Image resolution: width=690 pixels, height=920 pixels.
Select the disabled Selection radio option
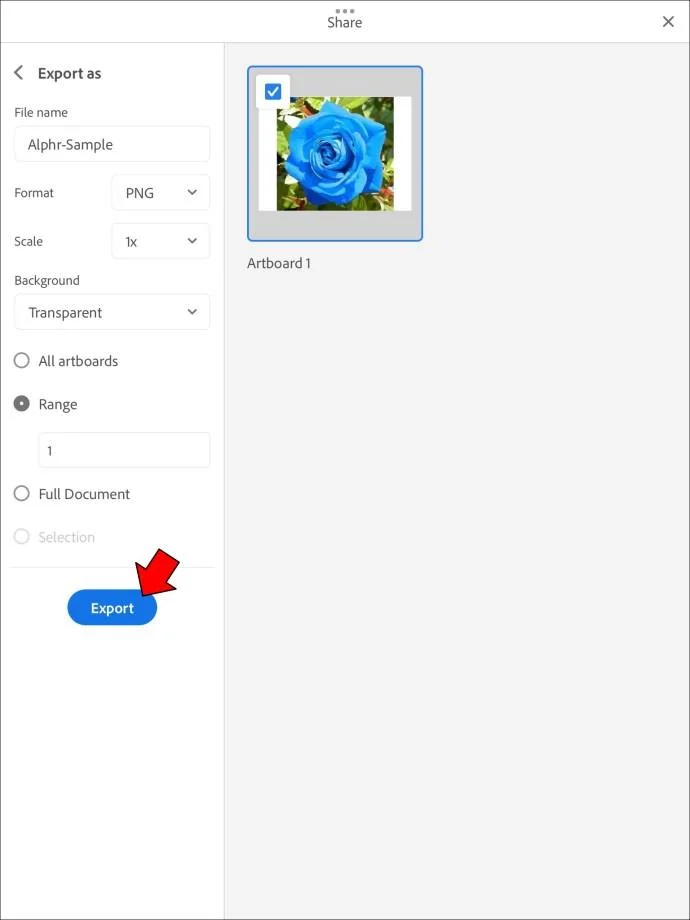pos(22,536)
